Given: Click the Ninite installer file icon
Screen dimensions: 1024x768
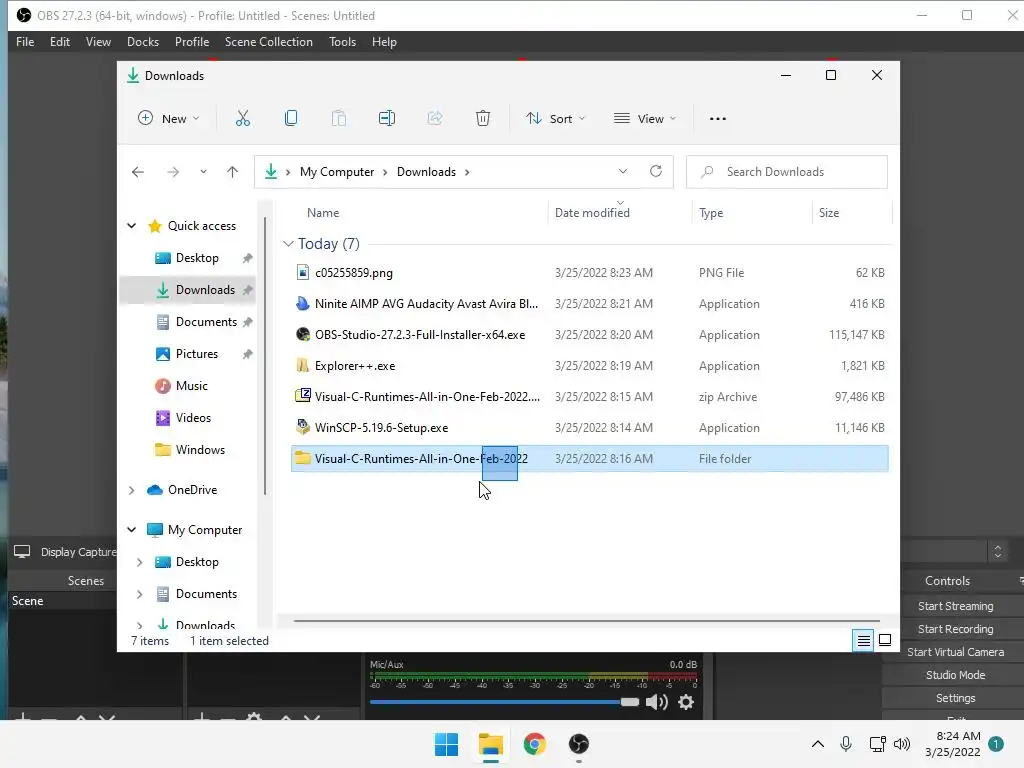Looking at the screenshot, I should tap(302, 304).
